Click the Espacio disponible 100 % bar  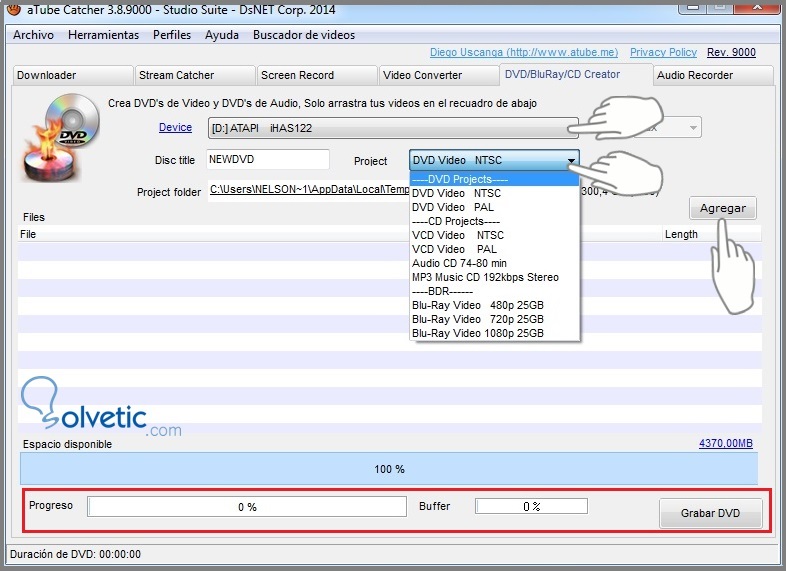pyautogui.click(x=389, y=469)
